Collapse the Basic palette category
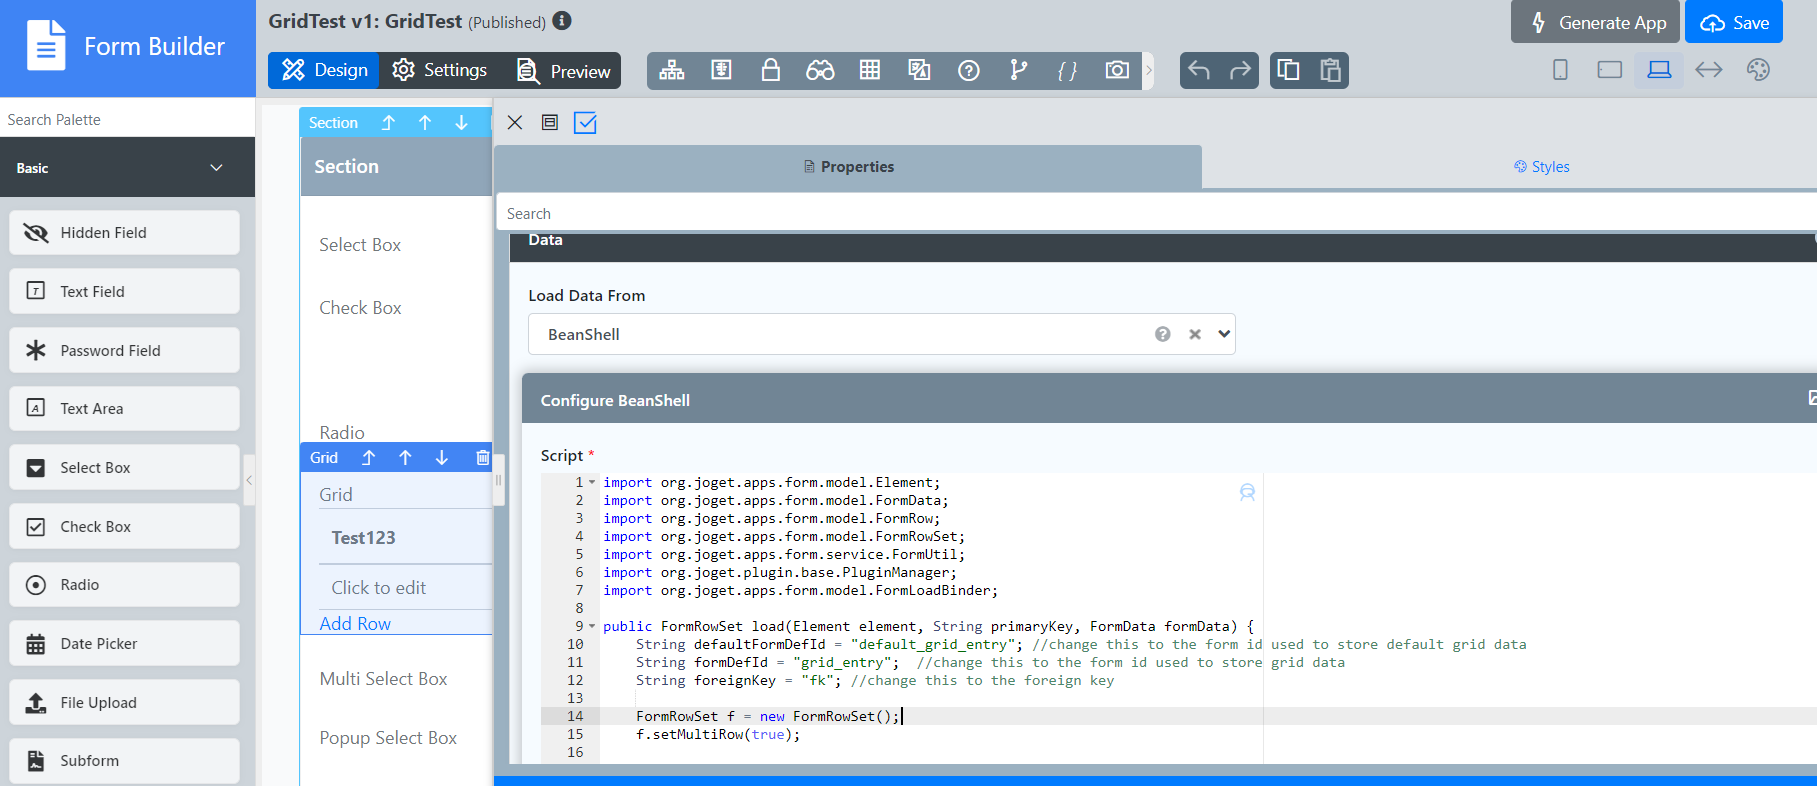The height and width of the screenshot is (786, 1817). (216, 168)
